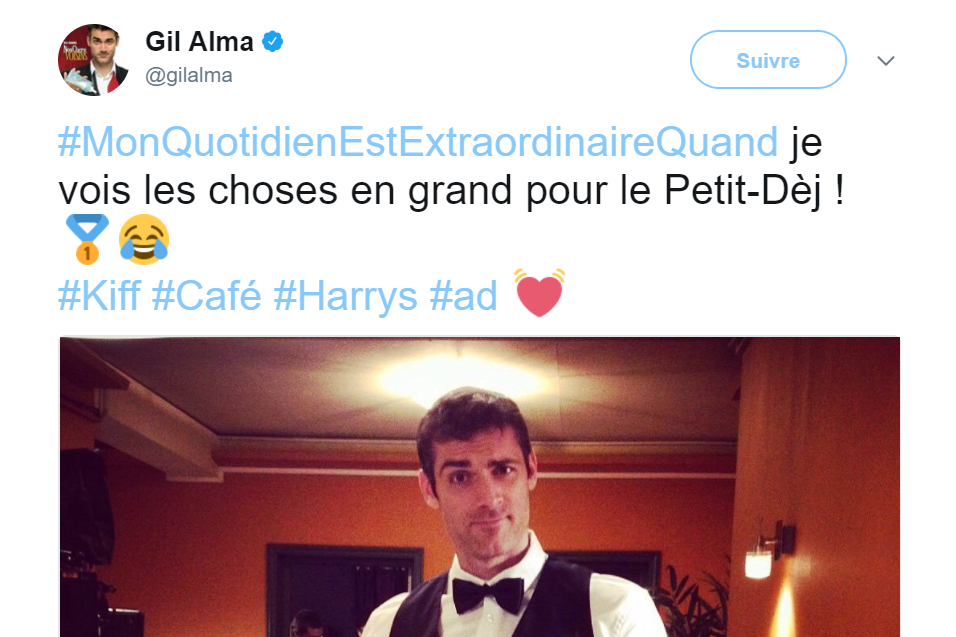Open the Gil Alma display name link
956x637 pixels.
(199, 42)
